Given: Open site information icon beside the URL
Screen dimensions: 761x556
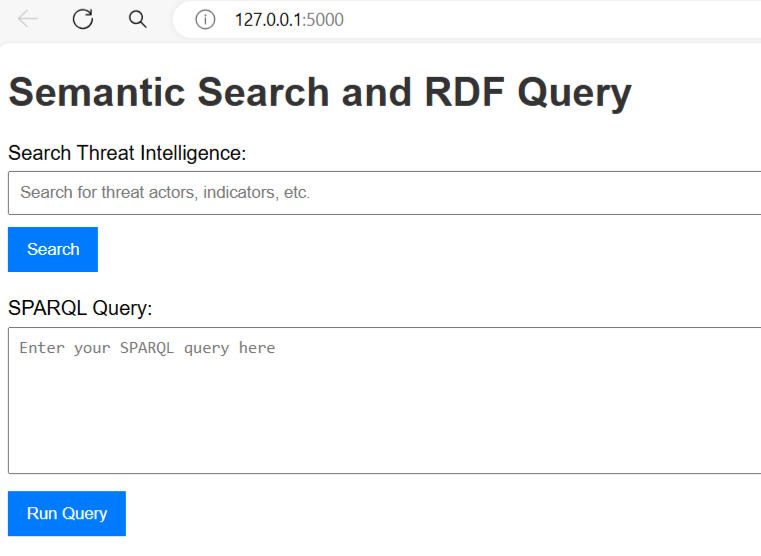Looking at the screenshot, I should tap(205, 20).
